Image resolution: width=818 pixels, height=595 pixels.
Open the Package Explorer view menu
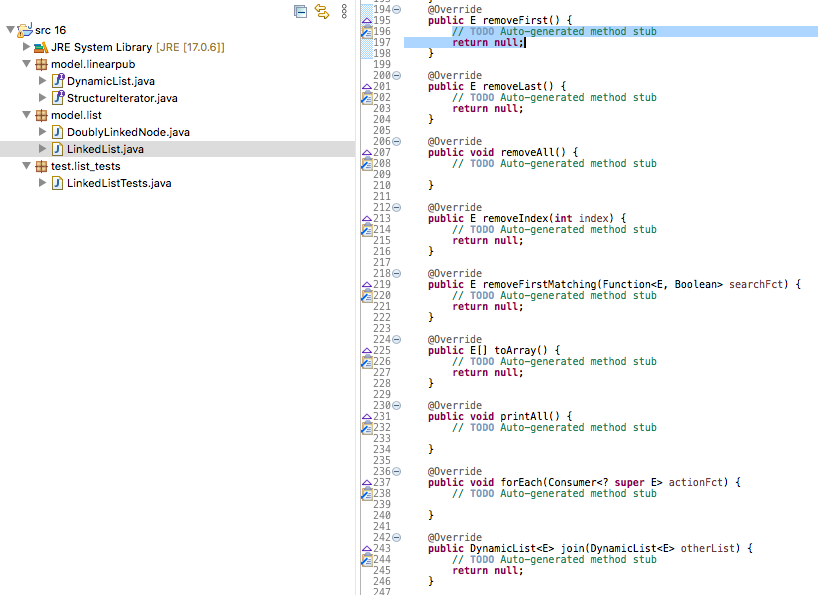click(x=343, y=11)
